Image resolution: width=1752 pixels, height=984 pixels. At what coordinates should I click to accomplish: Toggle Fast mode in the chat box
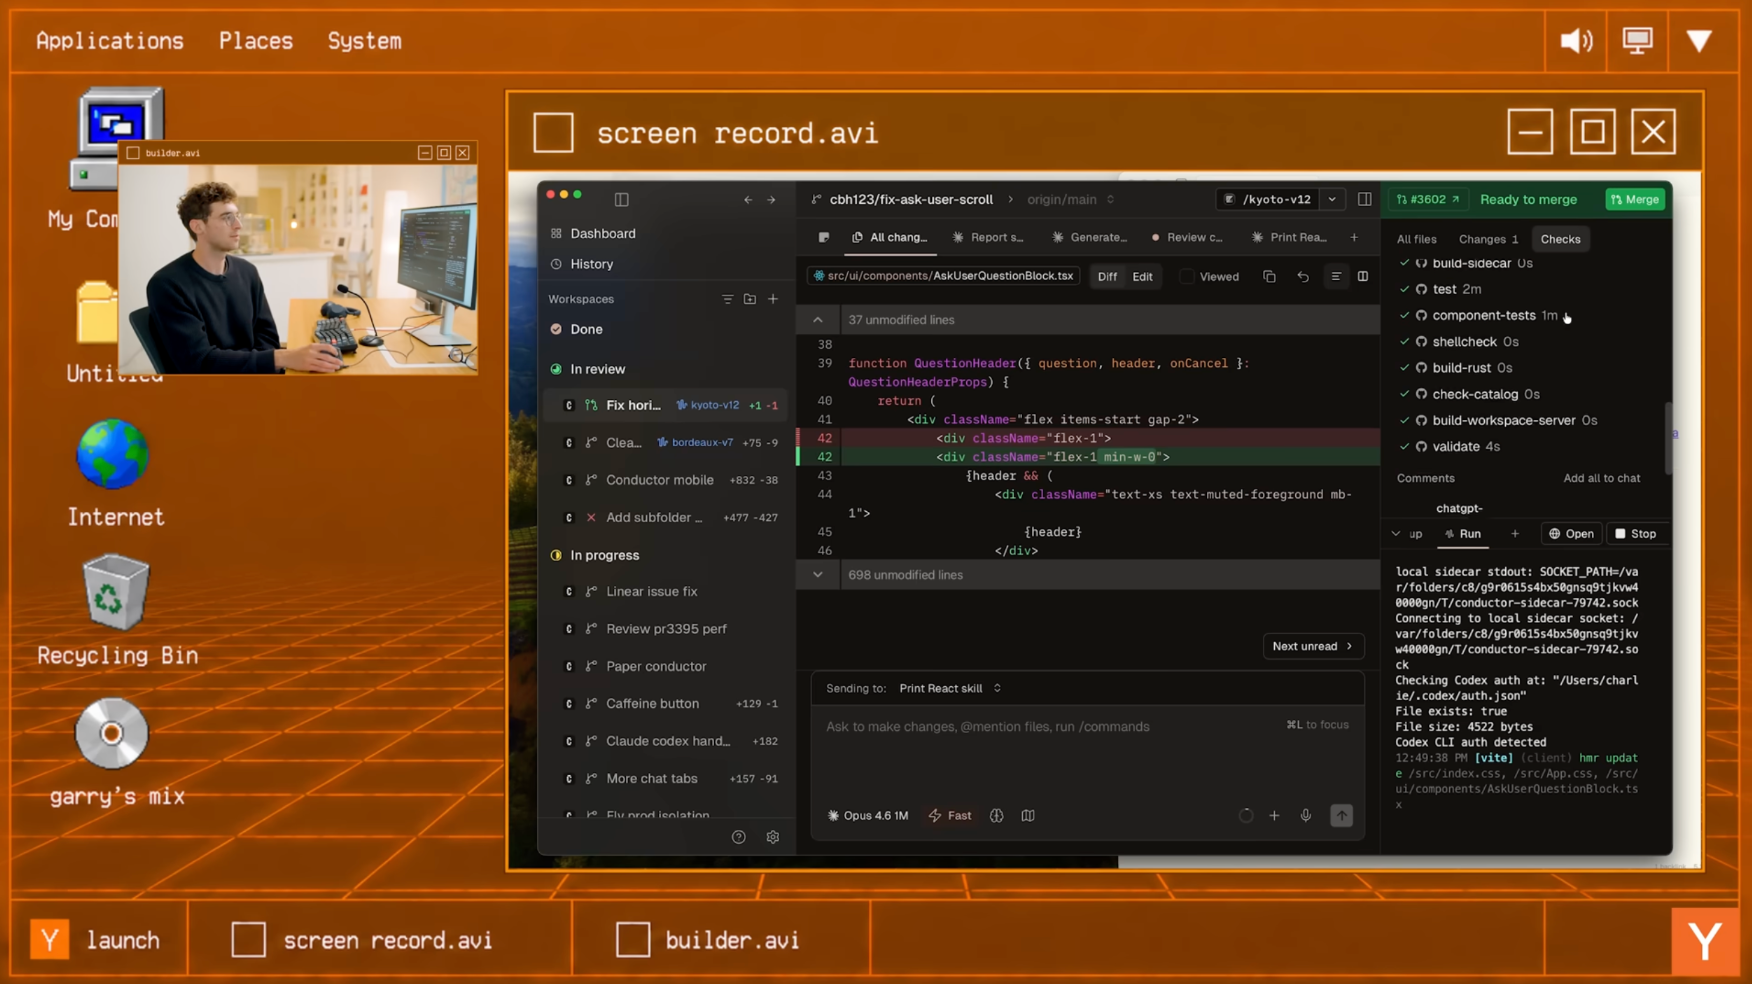(950, 816)
